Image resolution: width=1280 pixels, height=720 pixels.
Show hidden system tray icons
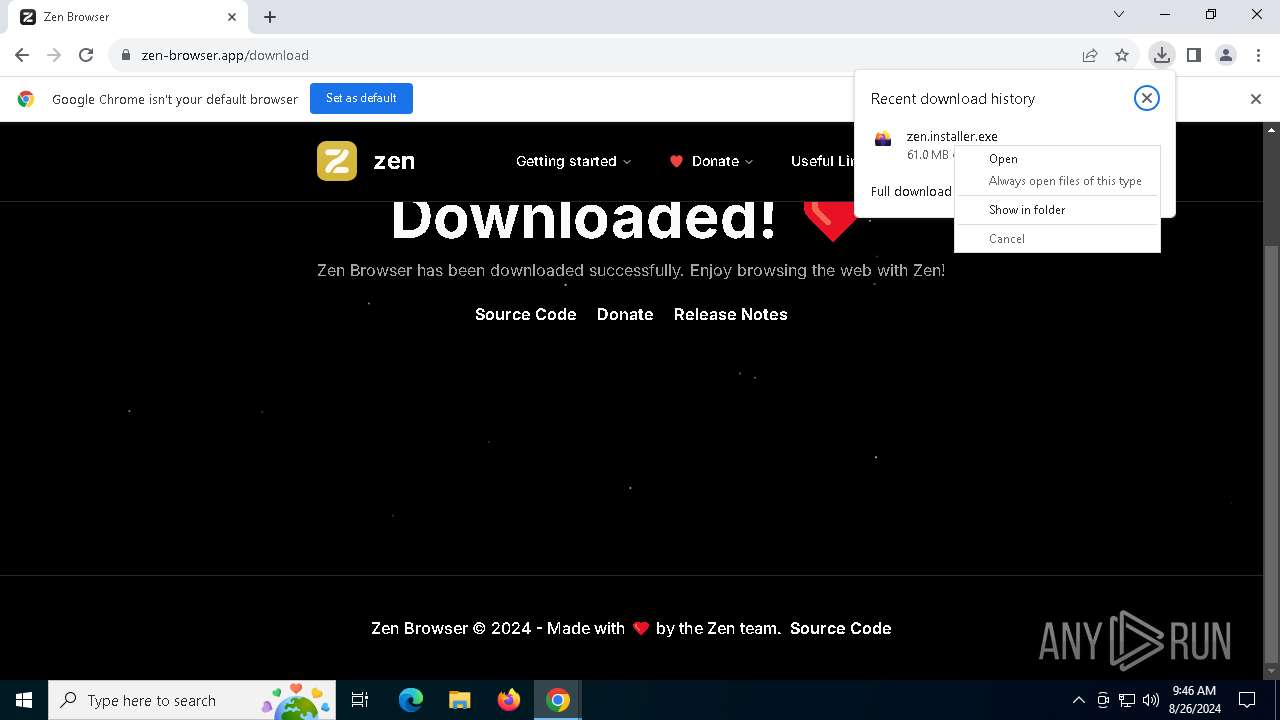pyautogui.click(x=1078, y=700)
